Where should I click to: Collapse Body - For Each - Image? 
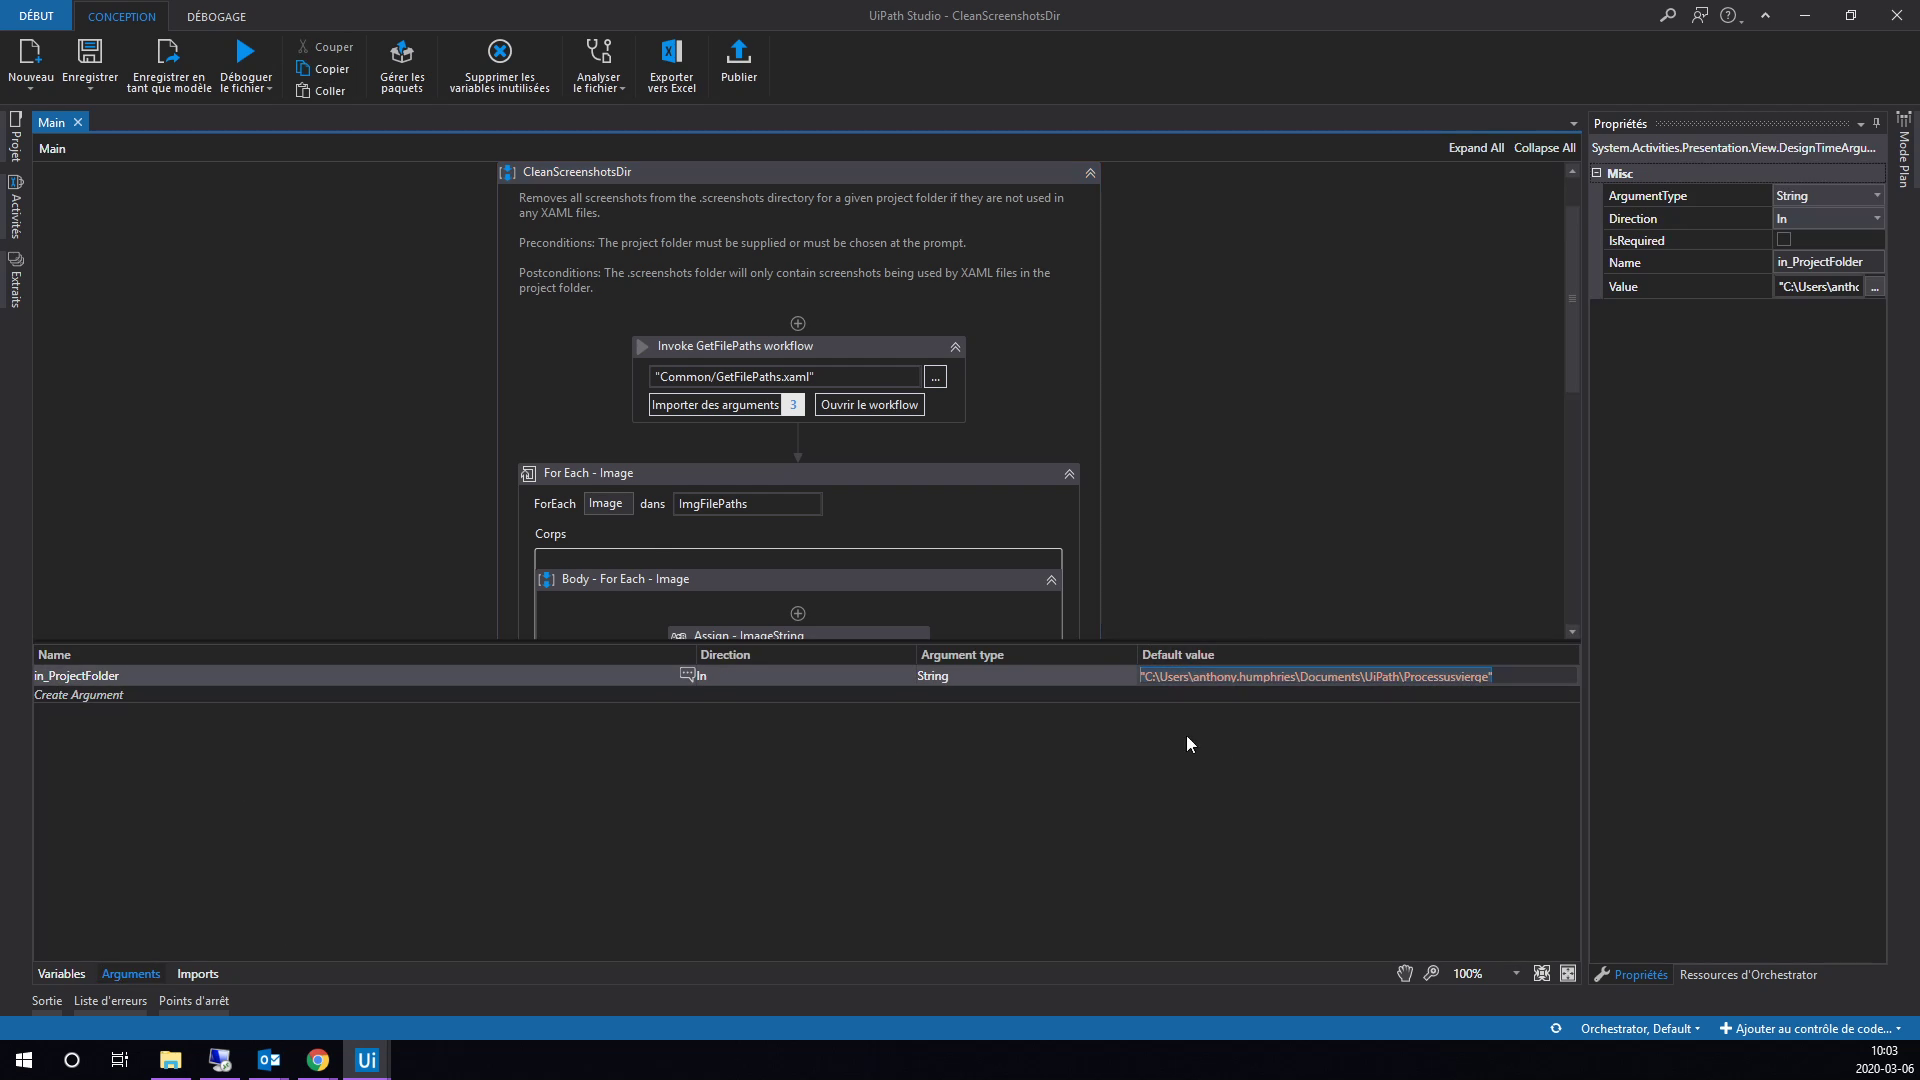coord(1051,580)
